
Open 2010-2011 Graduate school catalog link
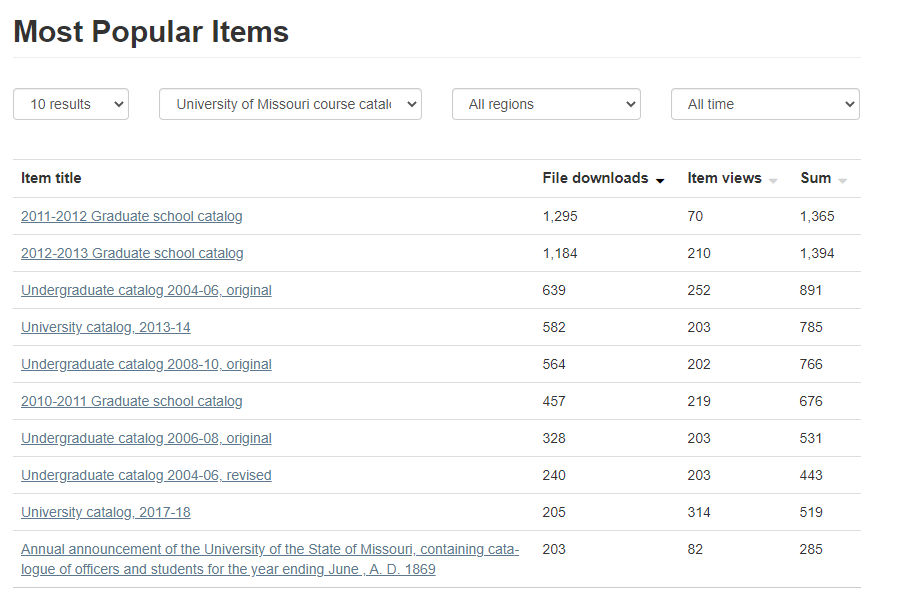131,401
